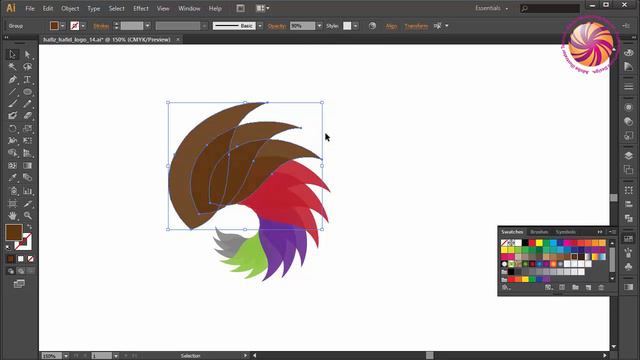The image size is (640, 360).
Task: Select the Type tool
Action: click(x=27, y=79)
